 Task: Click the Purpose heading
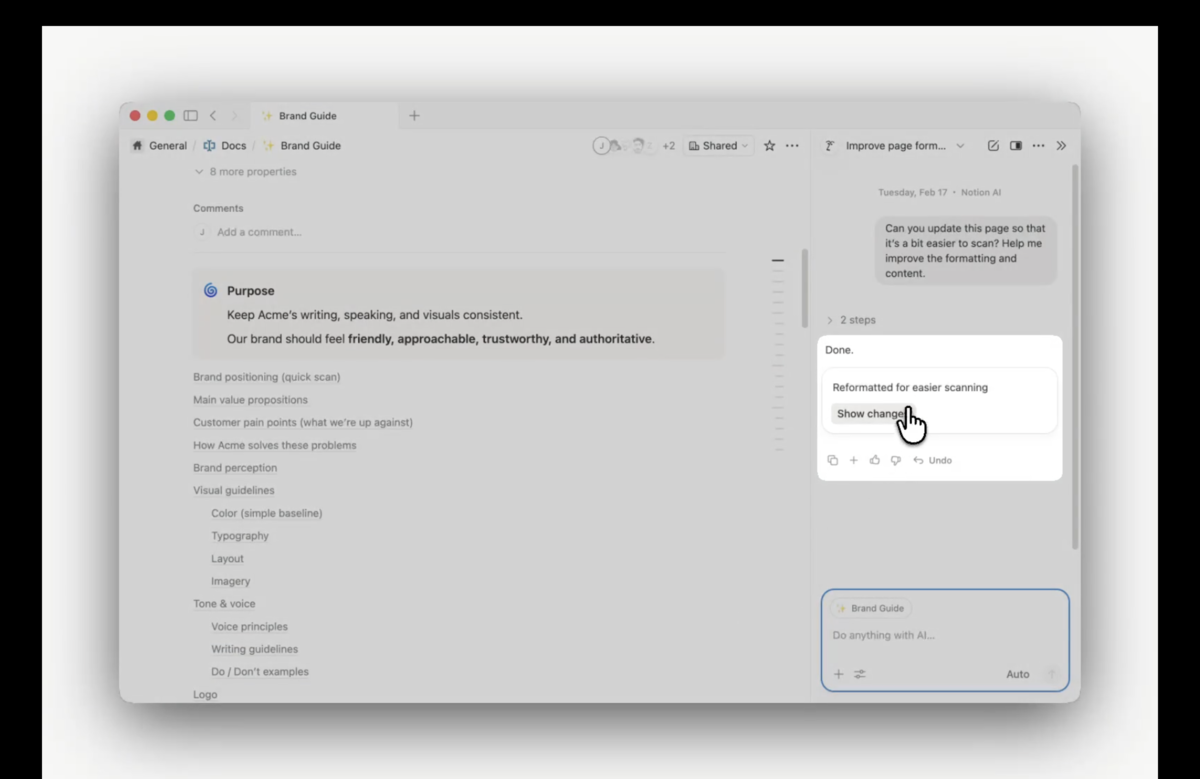click(250, 291)
